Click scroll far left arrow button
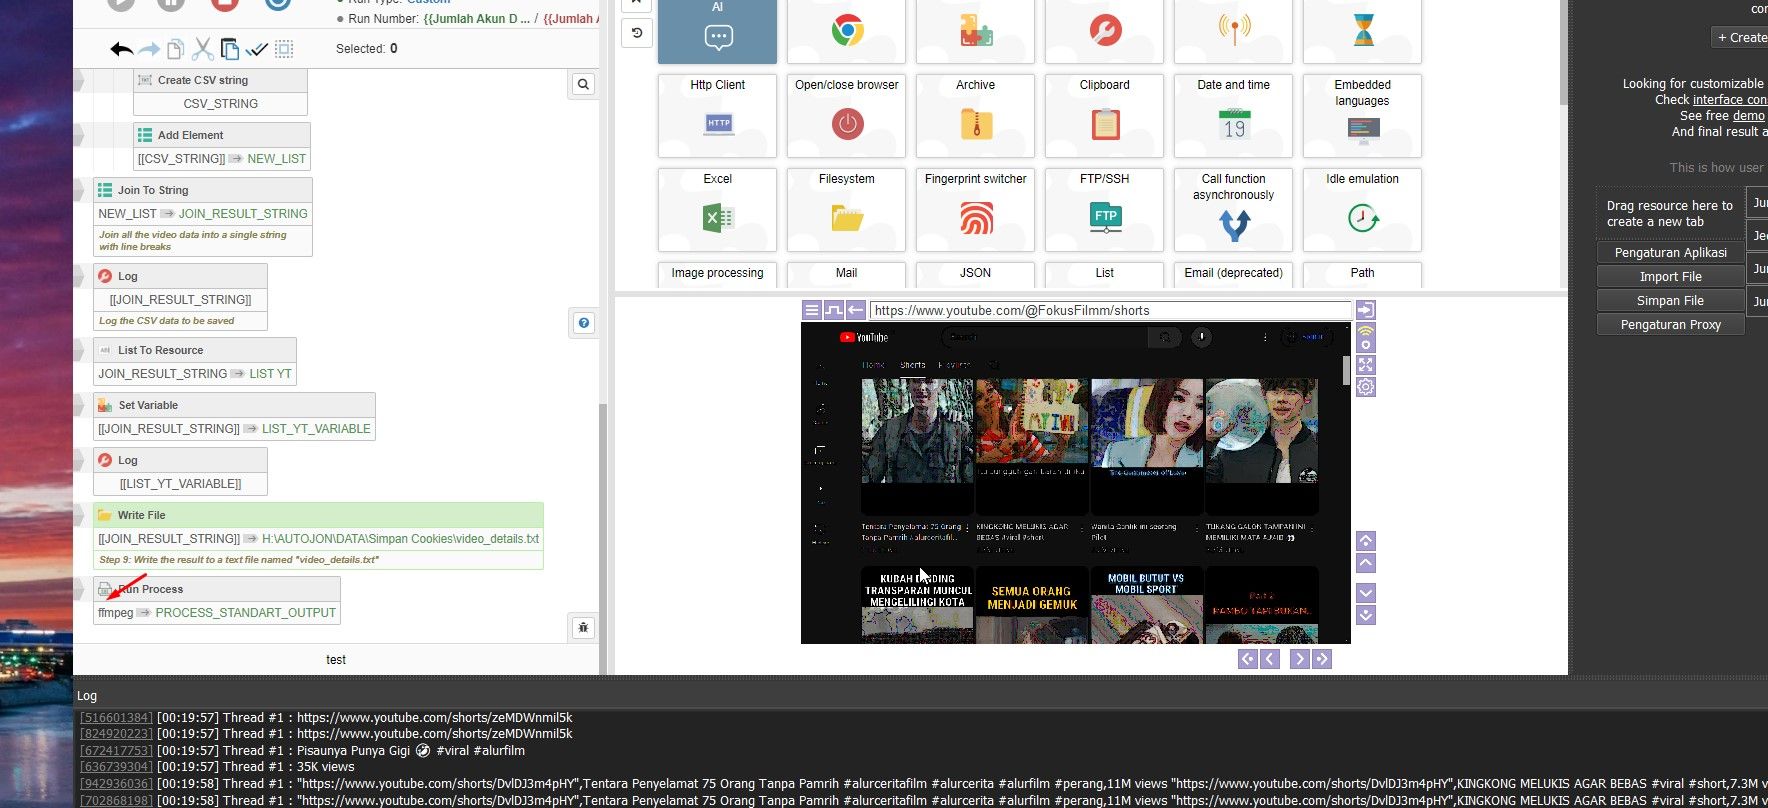Viewport: 1768px width, 808px height. coord(1248,659)
